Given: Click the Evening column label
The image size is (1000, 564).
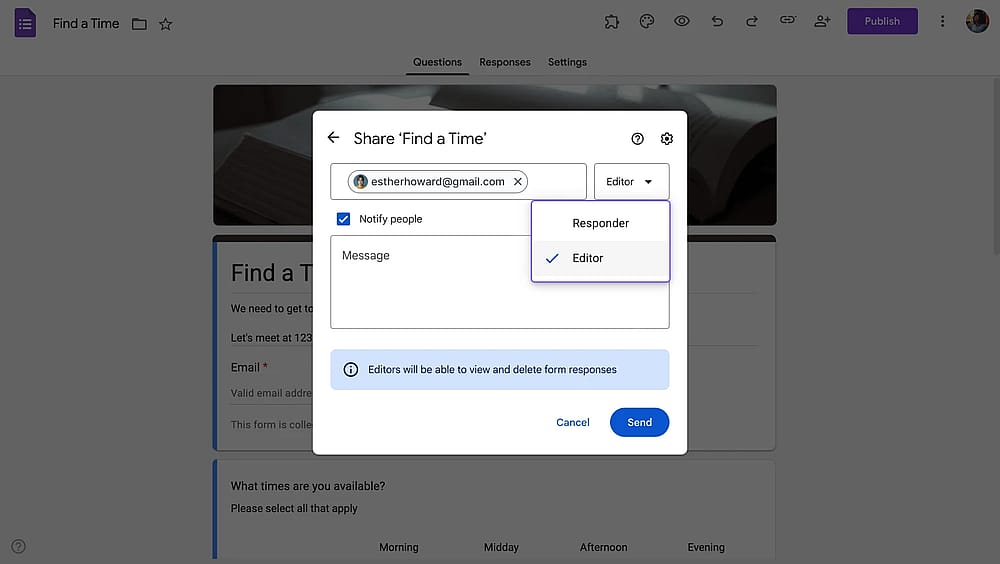Looking at the screenshot, I should coord(706,547).
